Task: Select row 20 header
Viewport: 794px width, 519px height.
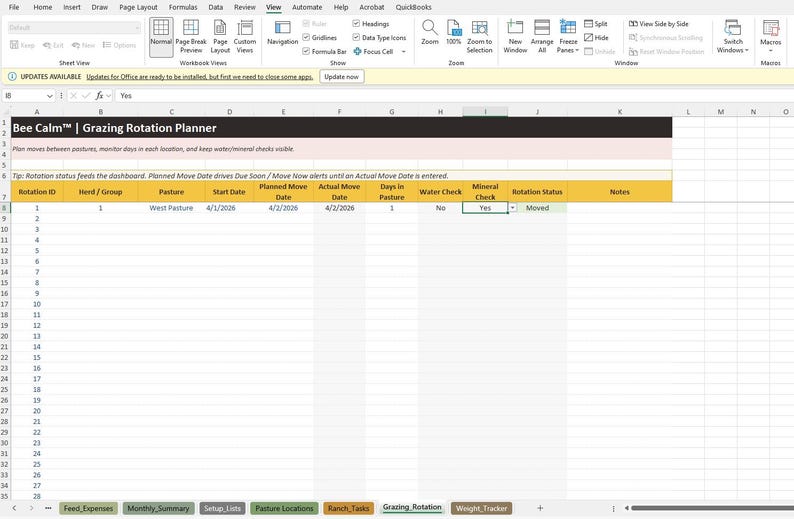Action: (x=5, y=336)
